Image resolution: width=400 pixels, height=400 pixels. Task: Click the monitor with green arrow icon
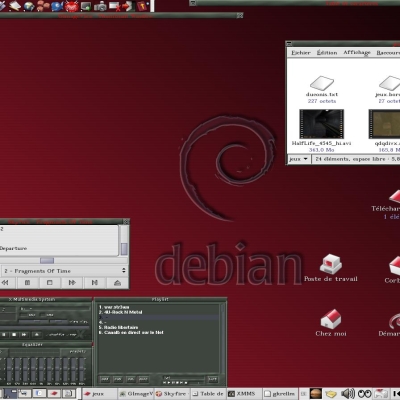point(86,6)
